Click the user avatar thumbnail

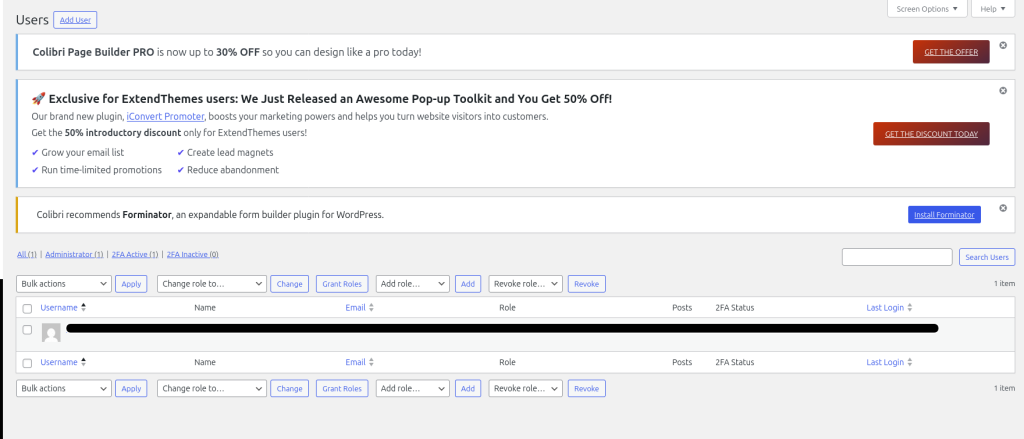point(51,333)
